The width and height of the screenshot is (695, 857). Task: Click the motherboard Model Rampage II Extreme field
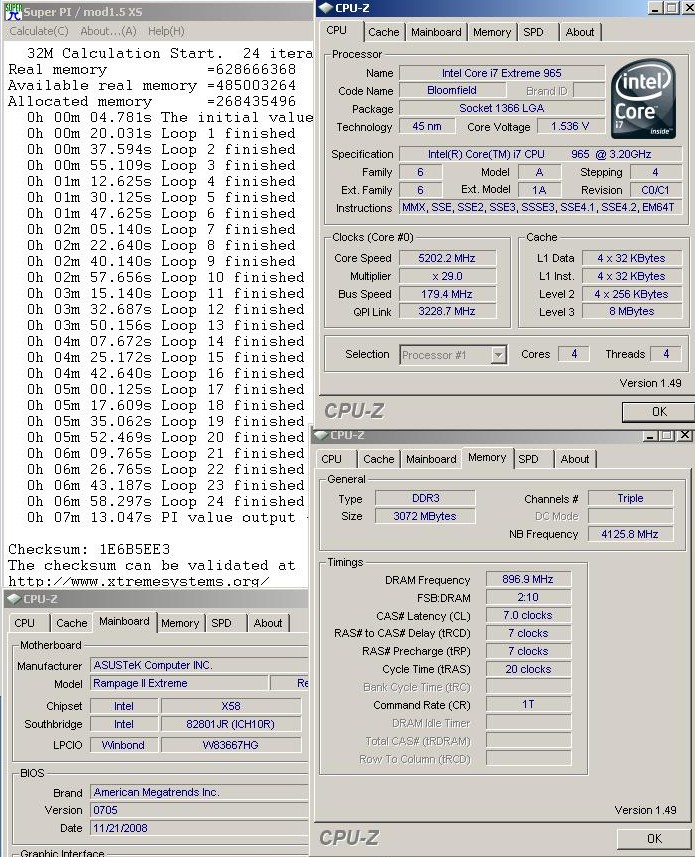(x=179, y=683)
